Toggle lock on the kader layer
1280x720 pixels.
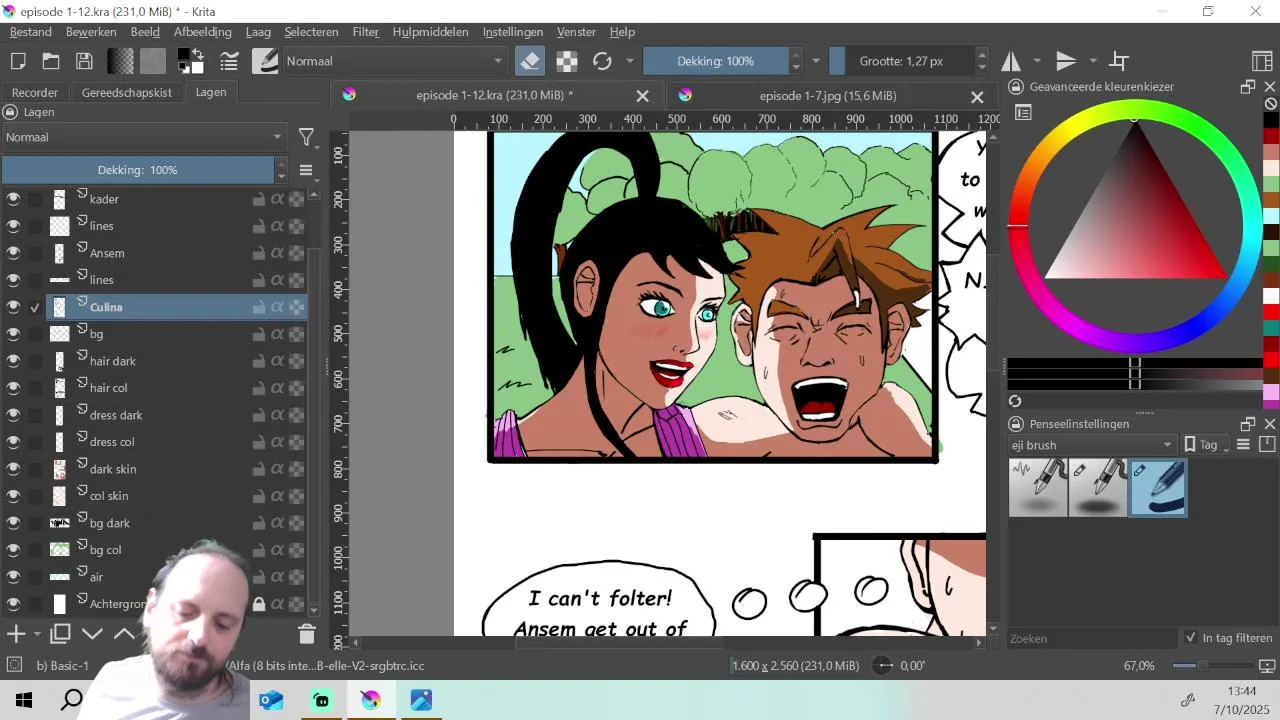259,199
